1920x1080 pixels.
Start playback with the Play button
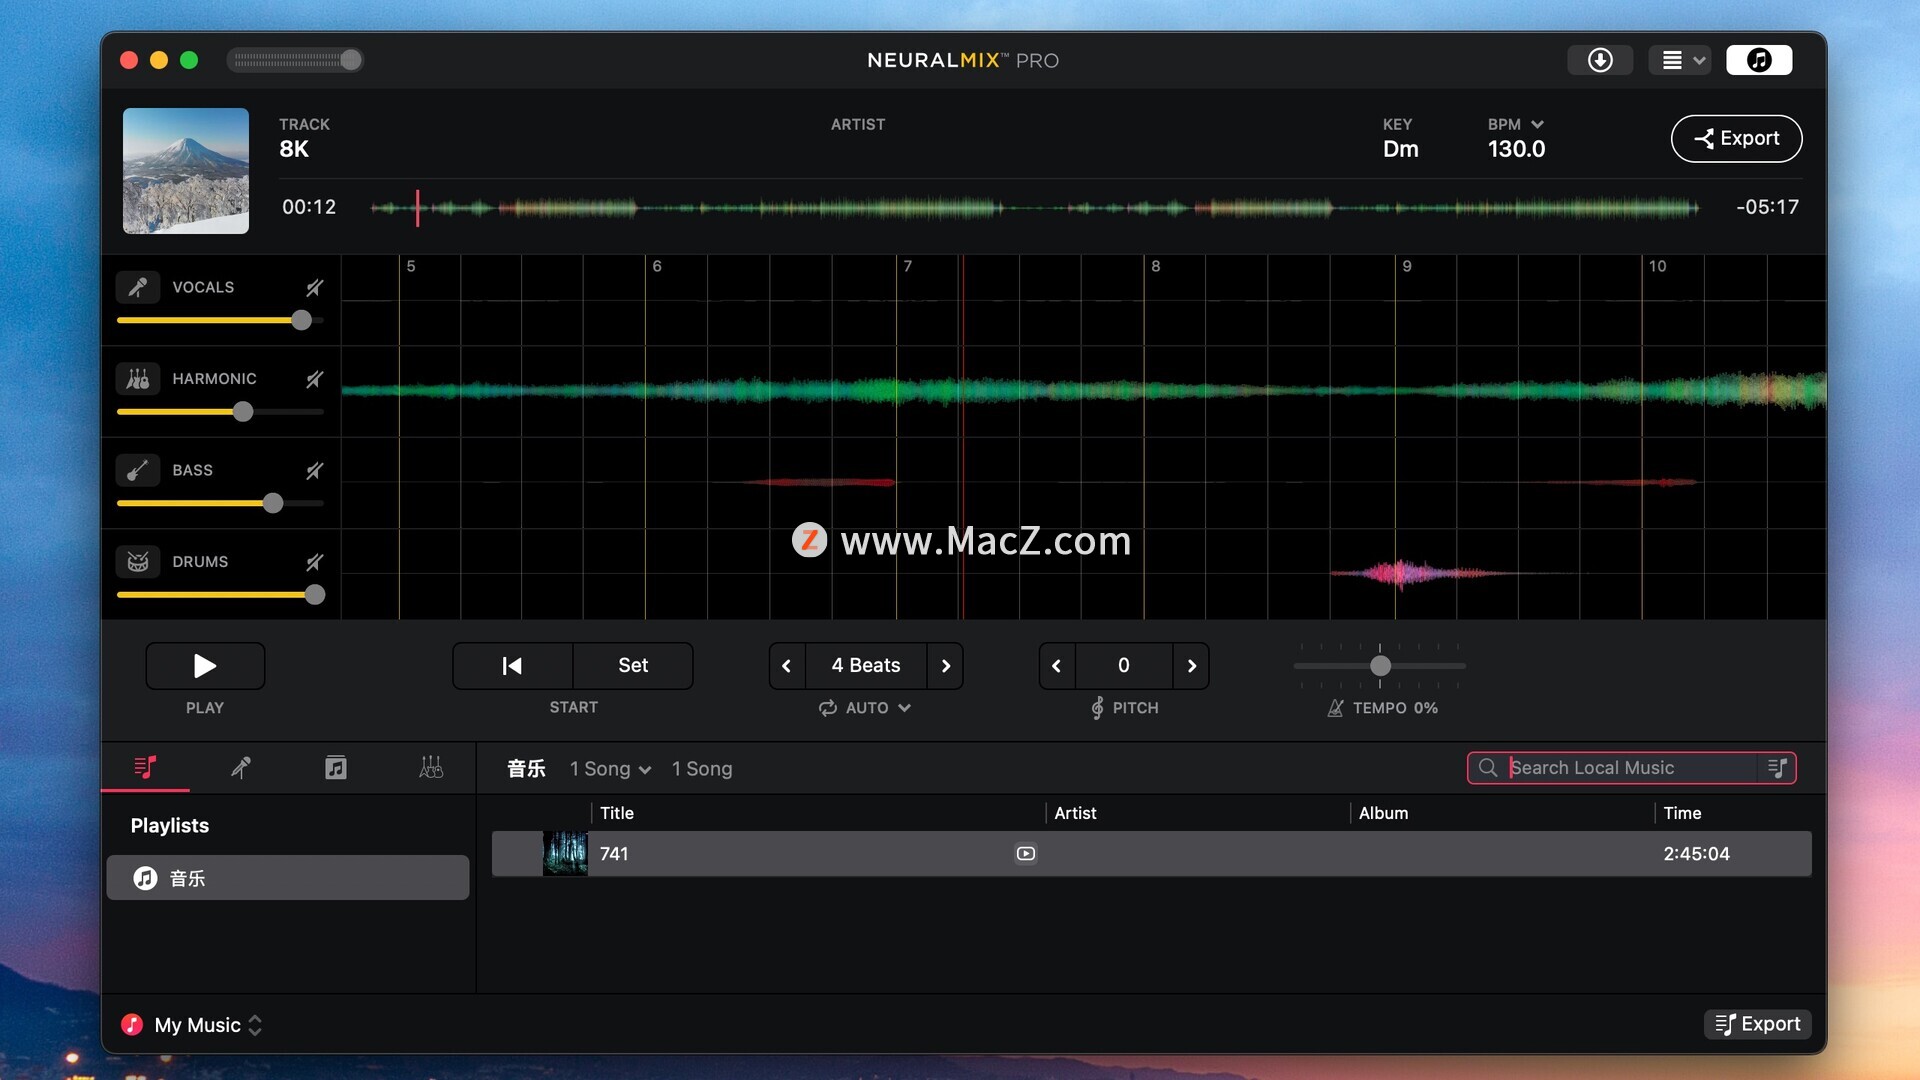tap(205, 666)
